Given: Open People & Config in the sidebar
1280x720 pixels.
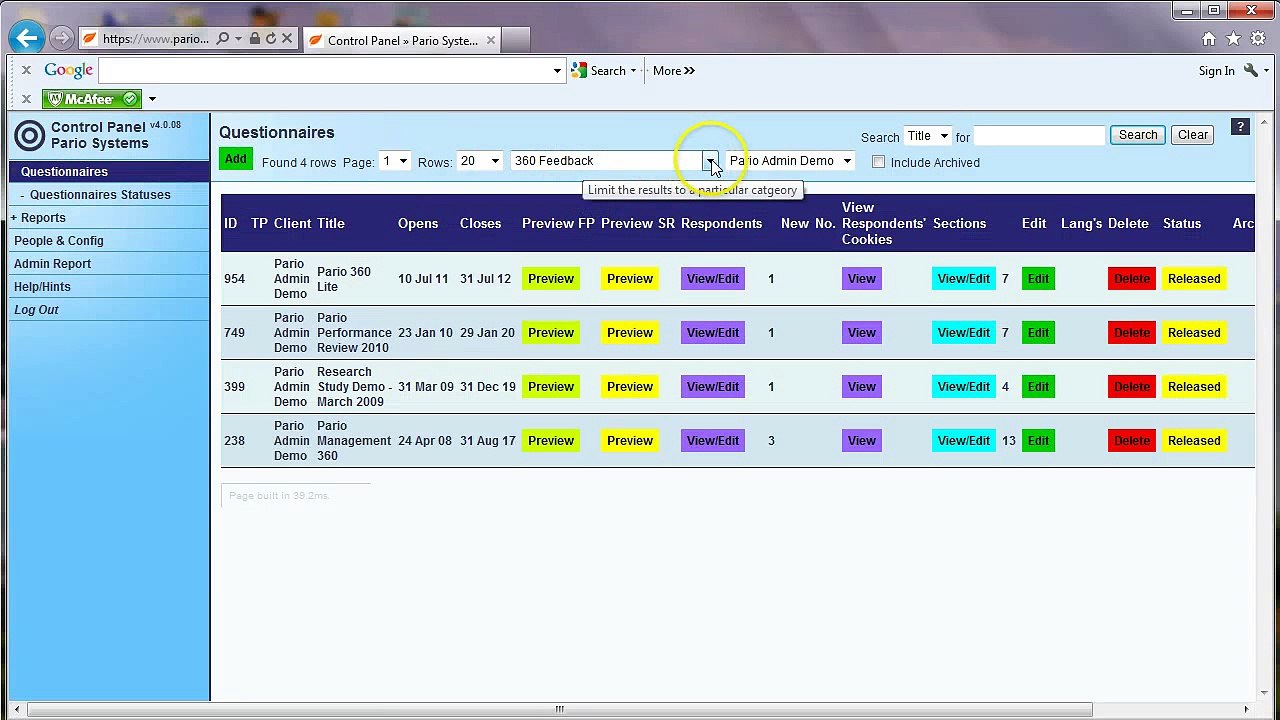Looking at the screenshot, I should point(58,240).
